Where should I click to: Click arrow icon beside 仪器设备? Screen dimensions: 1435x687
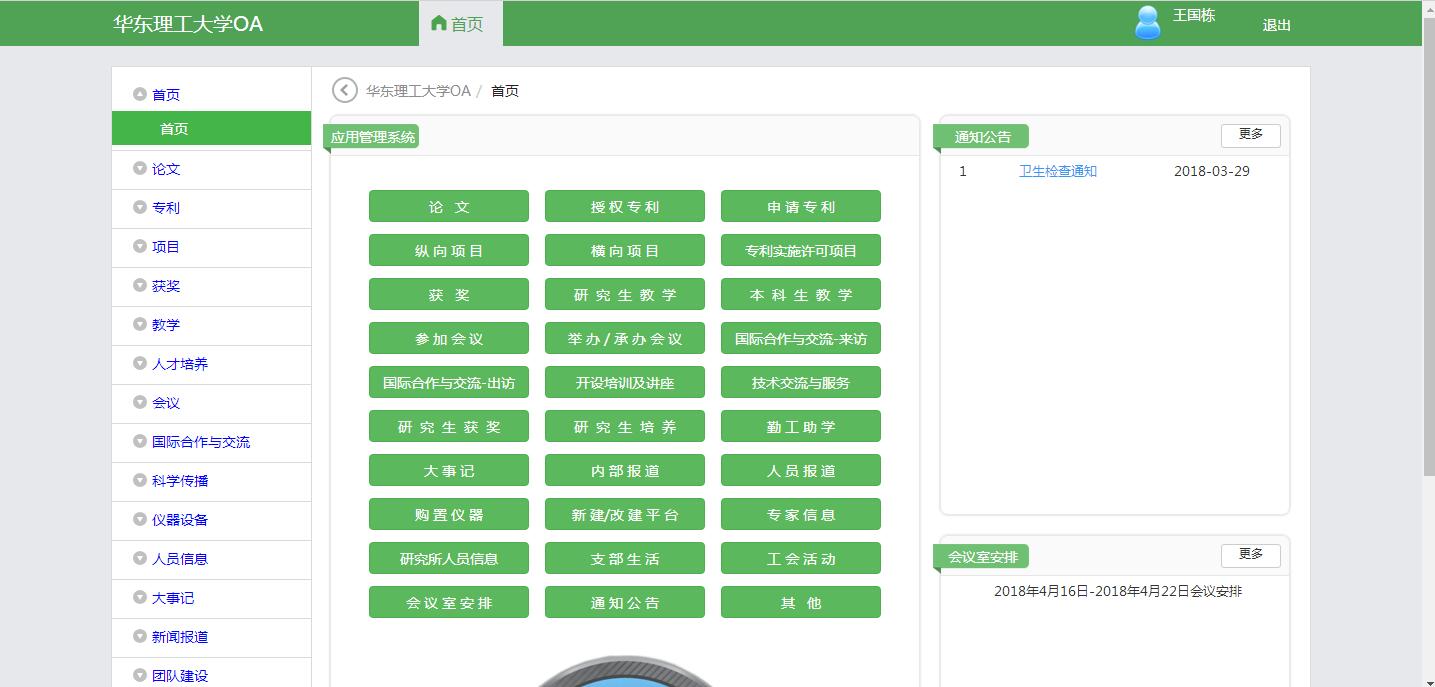tap(140, 520)
